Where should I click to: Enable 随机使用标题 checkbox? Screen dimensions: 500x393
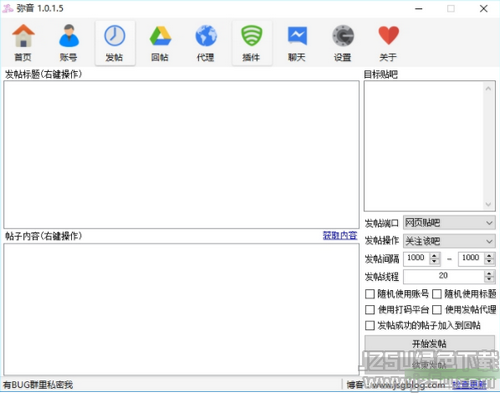(437, 294)
